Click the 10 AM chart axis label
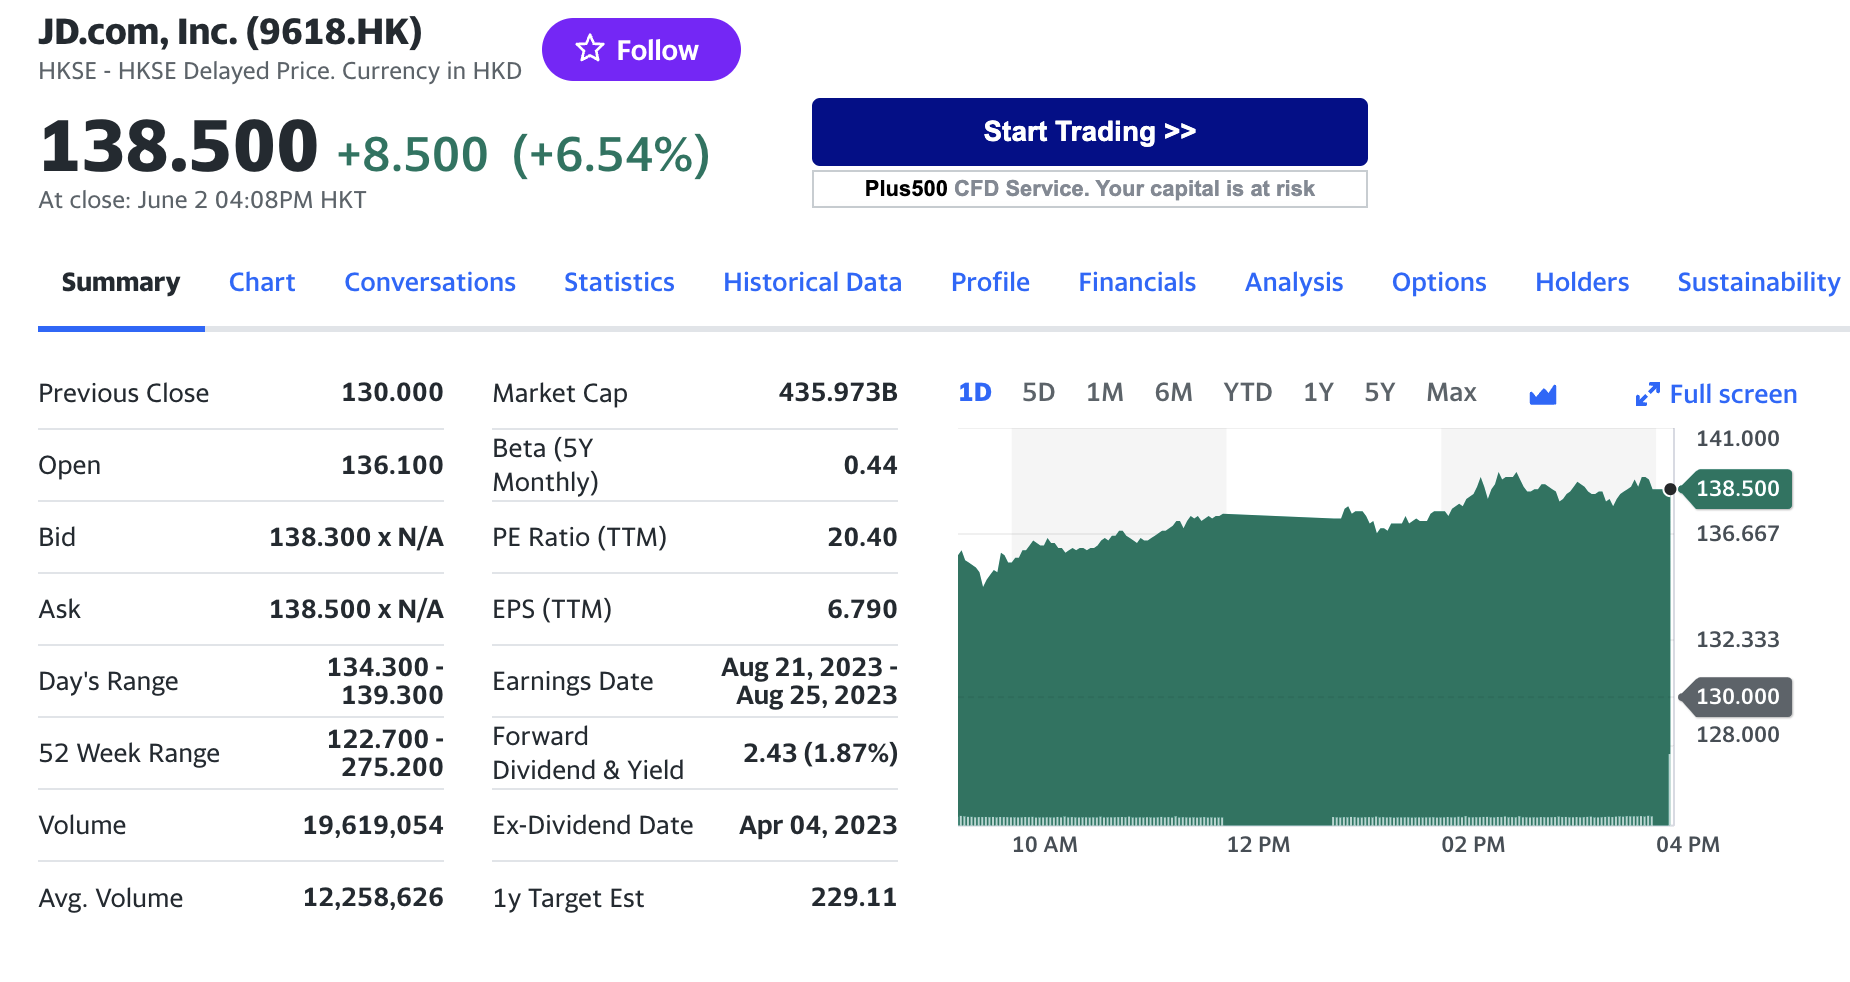Image resolution: width=1850 pixels, height=982 pixels. [1045, 845]
